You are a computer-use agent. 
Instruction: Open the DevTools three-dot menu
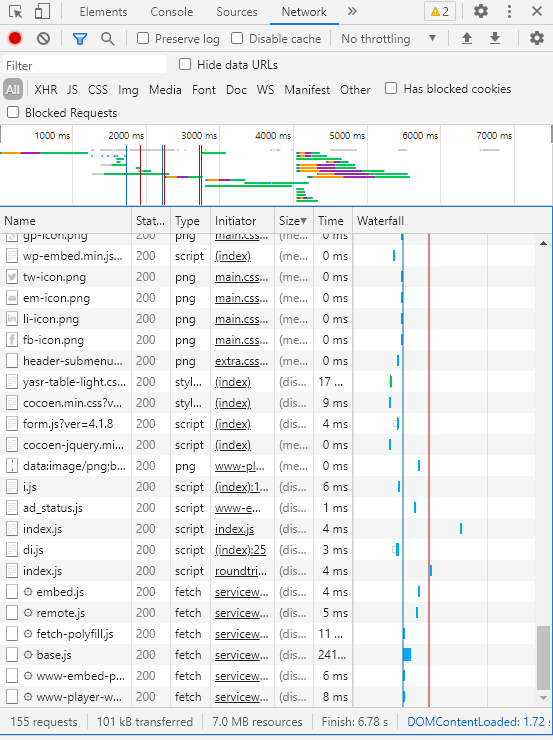[x=509, y=11]
